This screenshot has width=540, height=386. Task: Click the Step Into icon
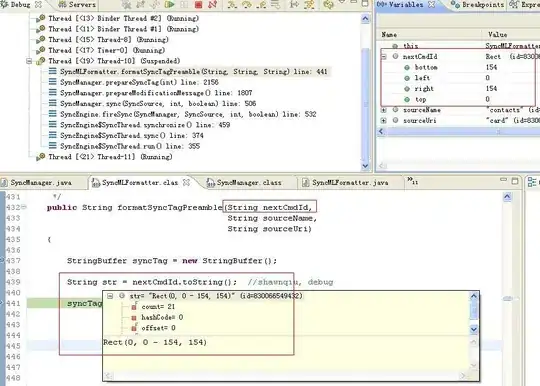pyautogui.click(x=232, y=4)
